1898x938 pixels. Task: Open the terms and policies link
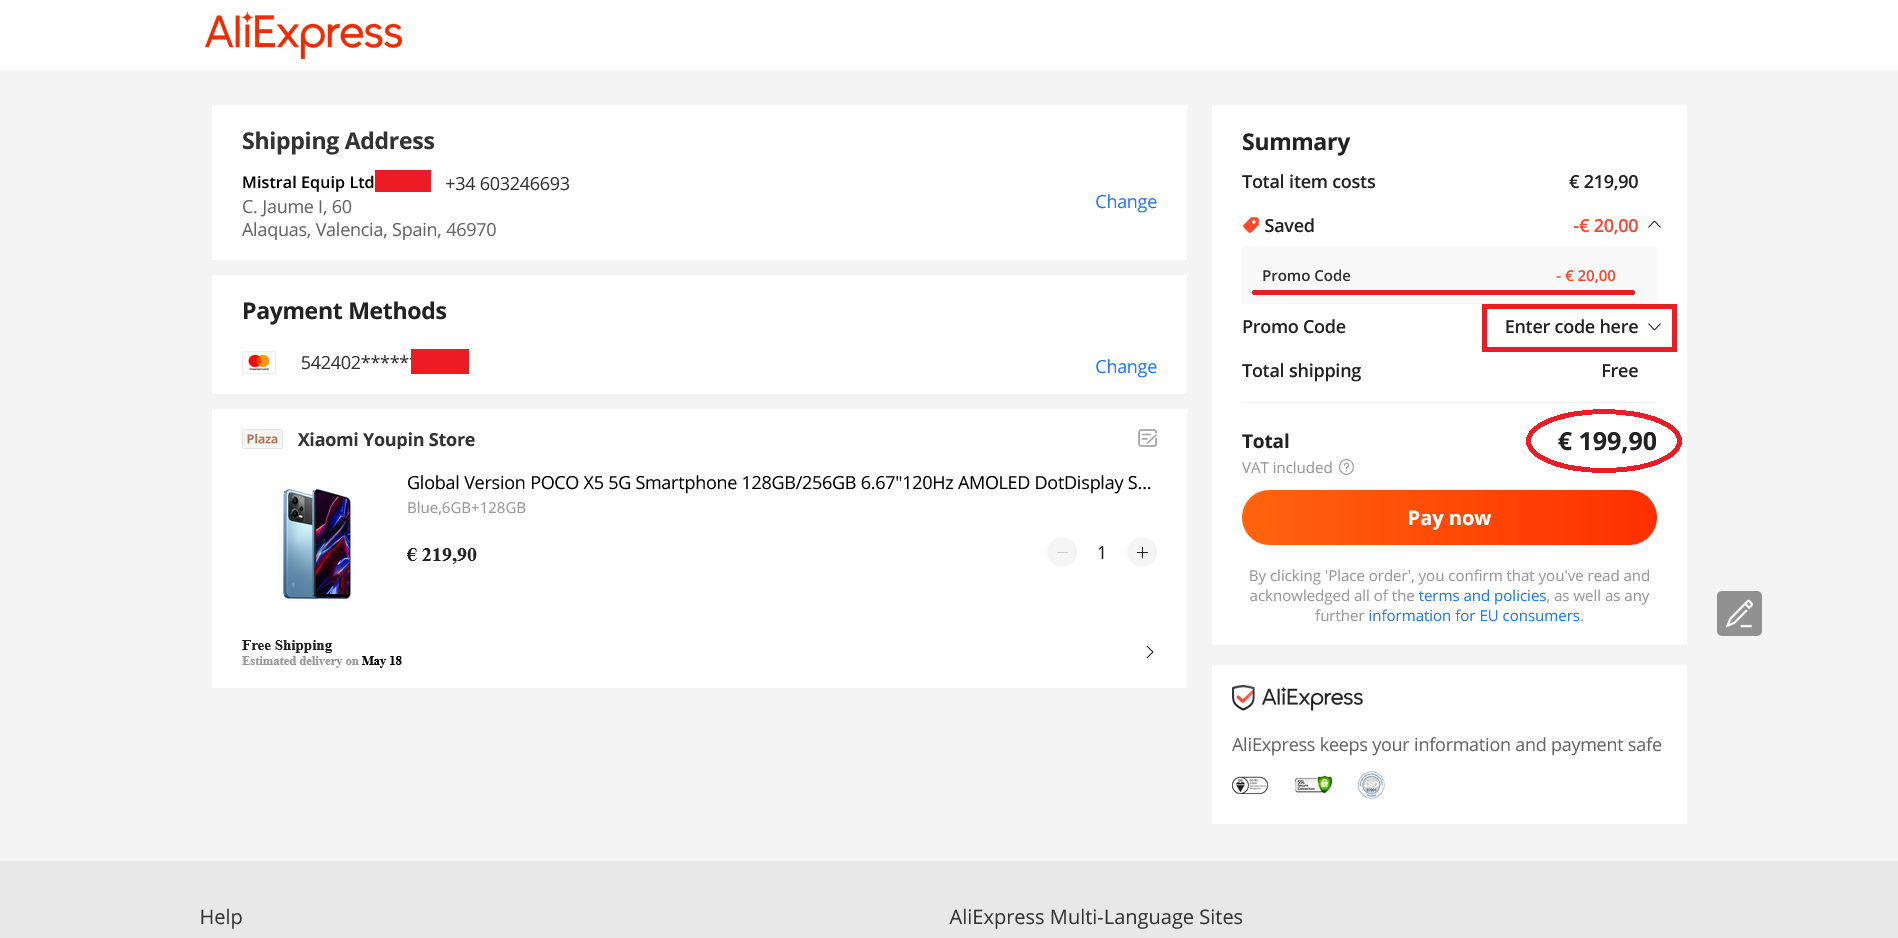(1482, 596)
